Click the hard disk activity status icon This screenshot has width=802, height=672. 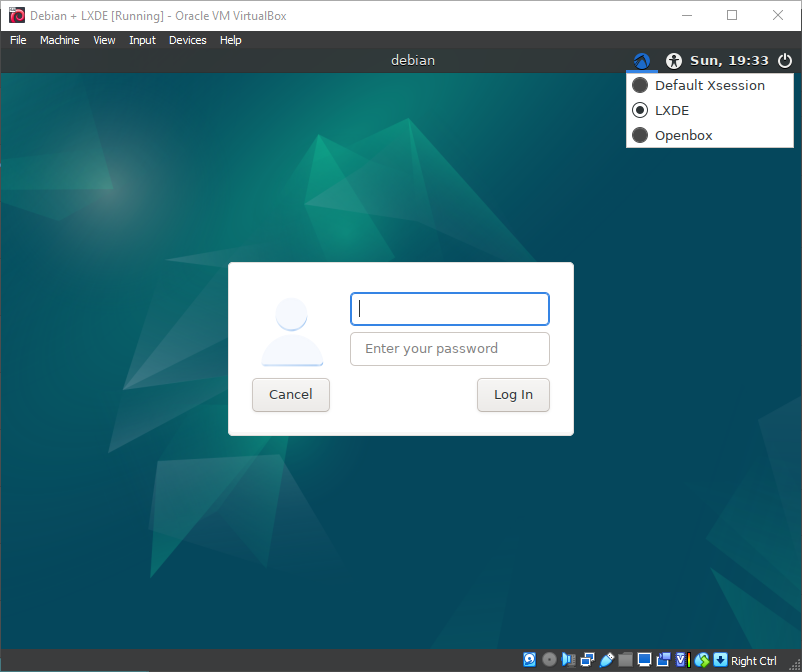click(530, 660)
